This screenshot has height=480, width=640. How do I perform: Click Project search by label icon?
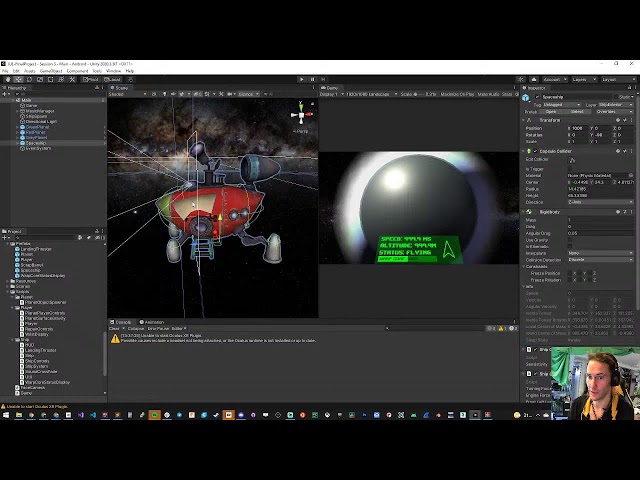point(89,238)
